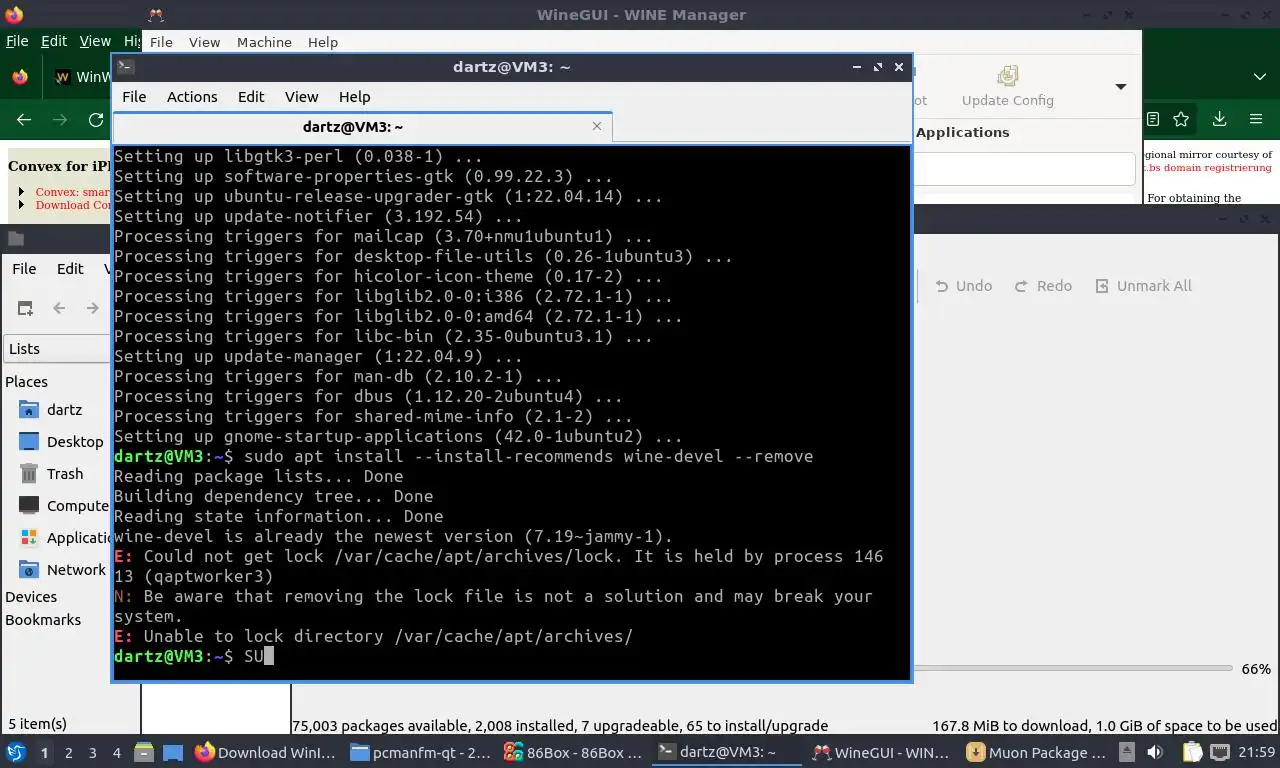Viewport: 1280px width, 768px height.
Task: Click the volume icon in system tray
Action: (x=1155, y=753)
